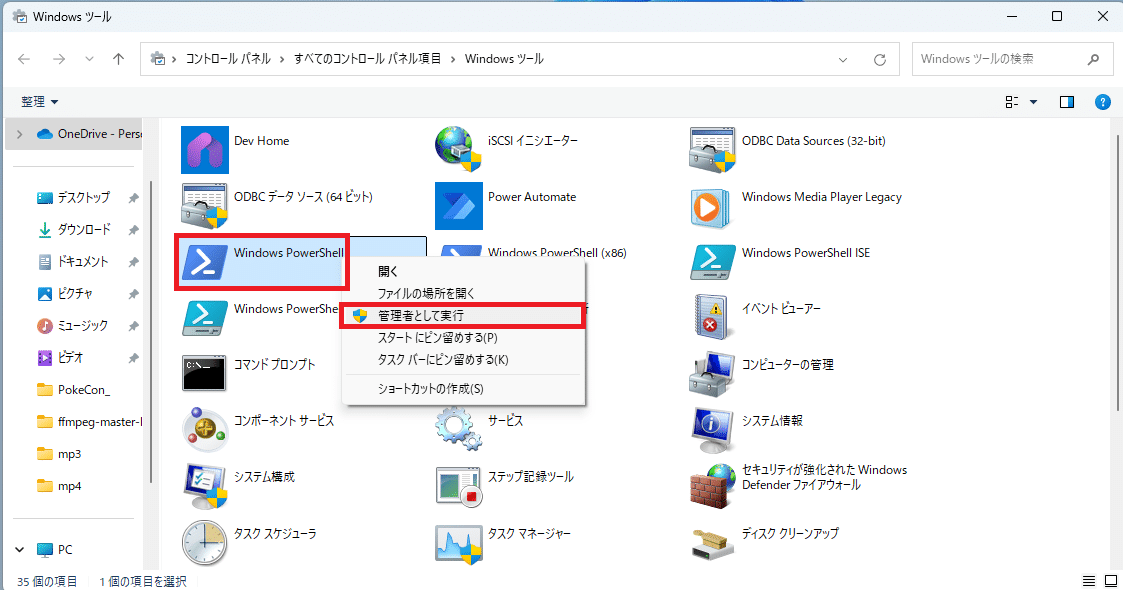Select the Power Automate icon
1123x590 pixels.
(458, 205)
